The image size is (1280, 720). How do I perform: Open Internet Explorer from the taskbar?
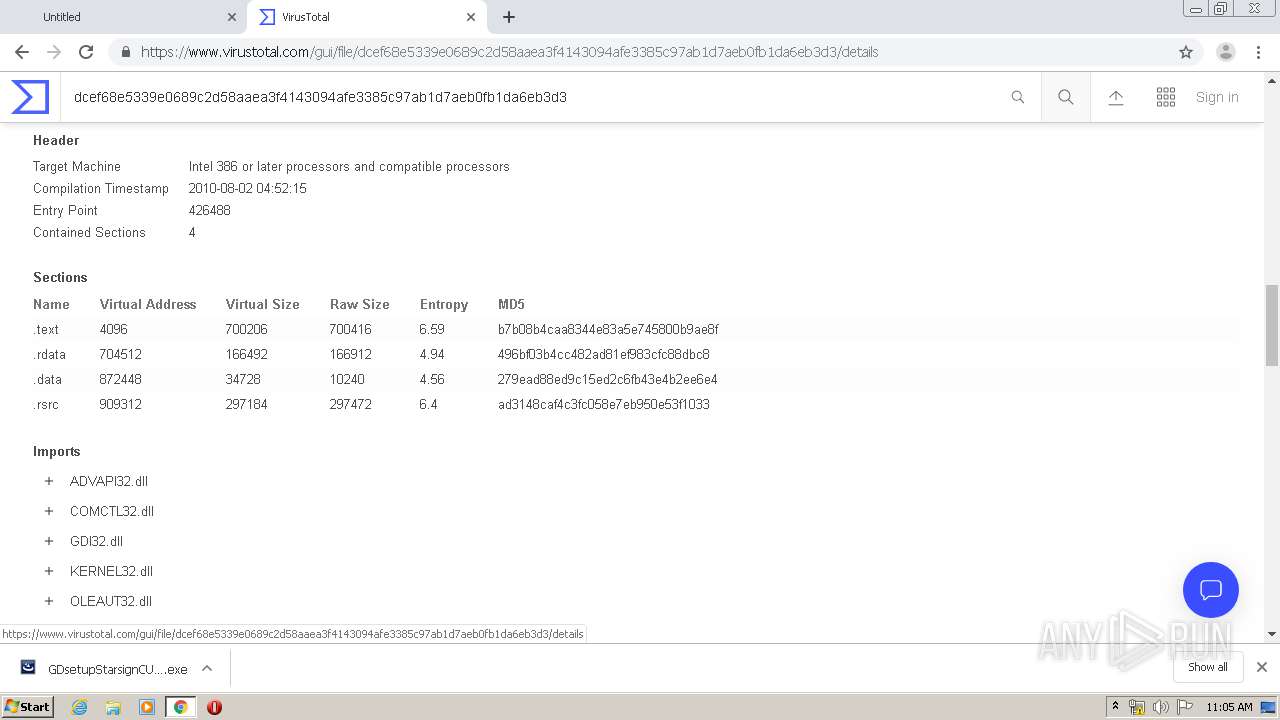pos(79,707)
